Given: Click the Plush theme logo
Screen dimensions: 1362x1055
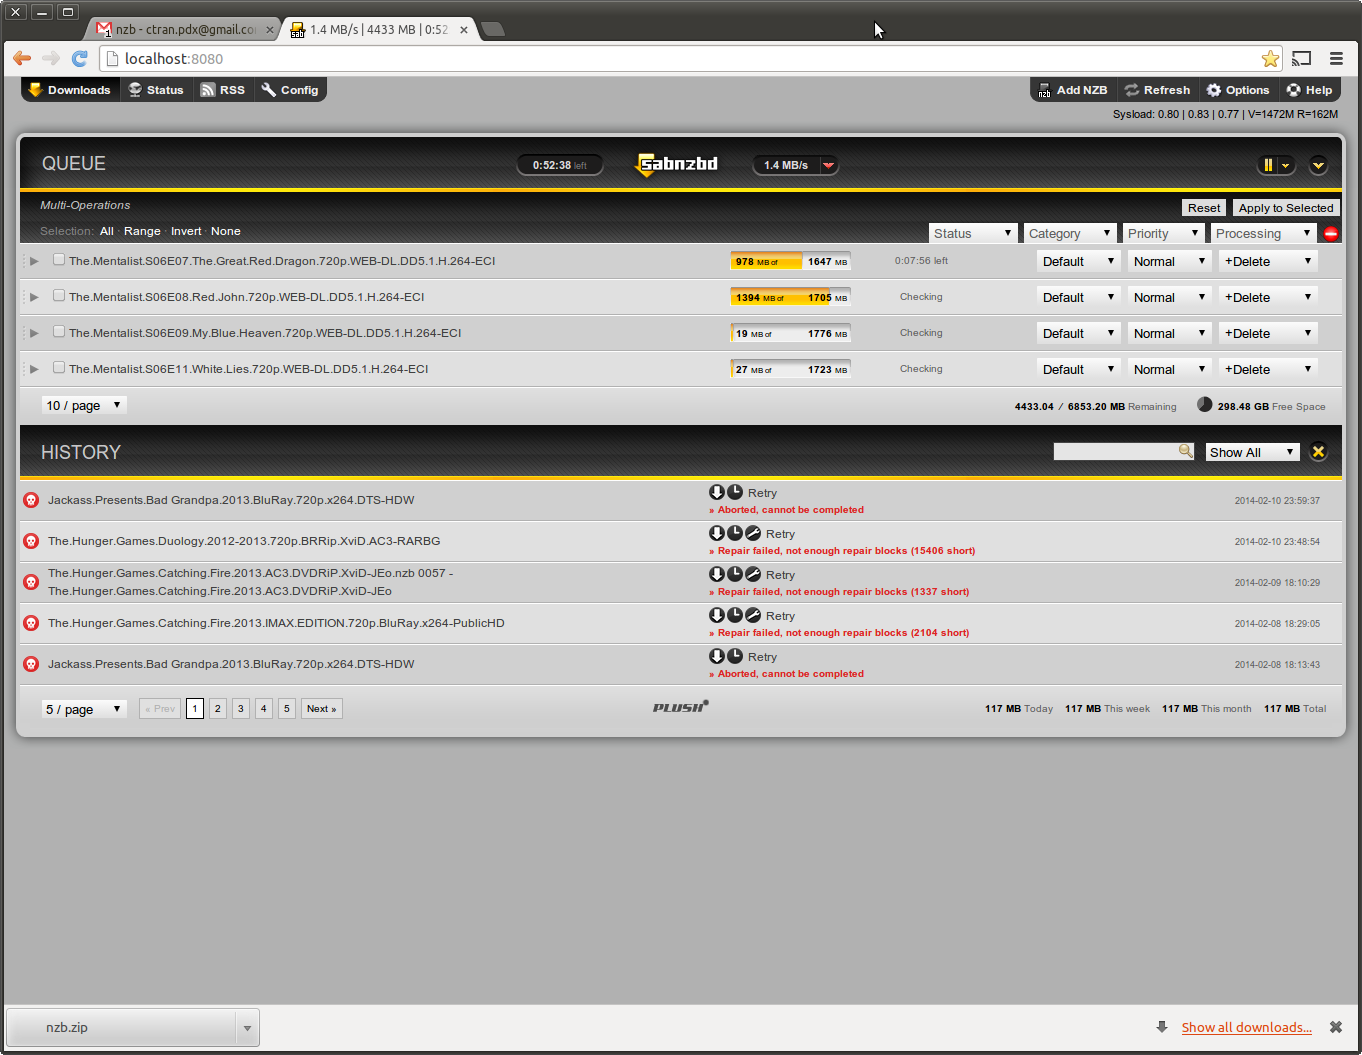Looking at the screenshot, I should (x=680, y=707).
